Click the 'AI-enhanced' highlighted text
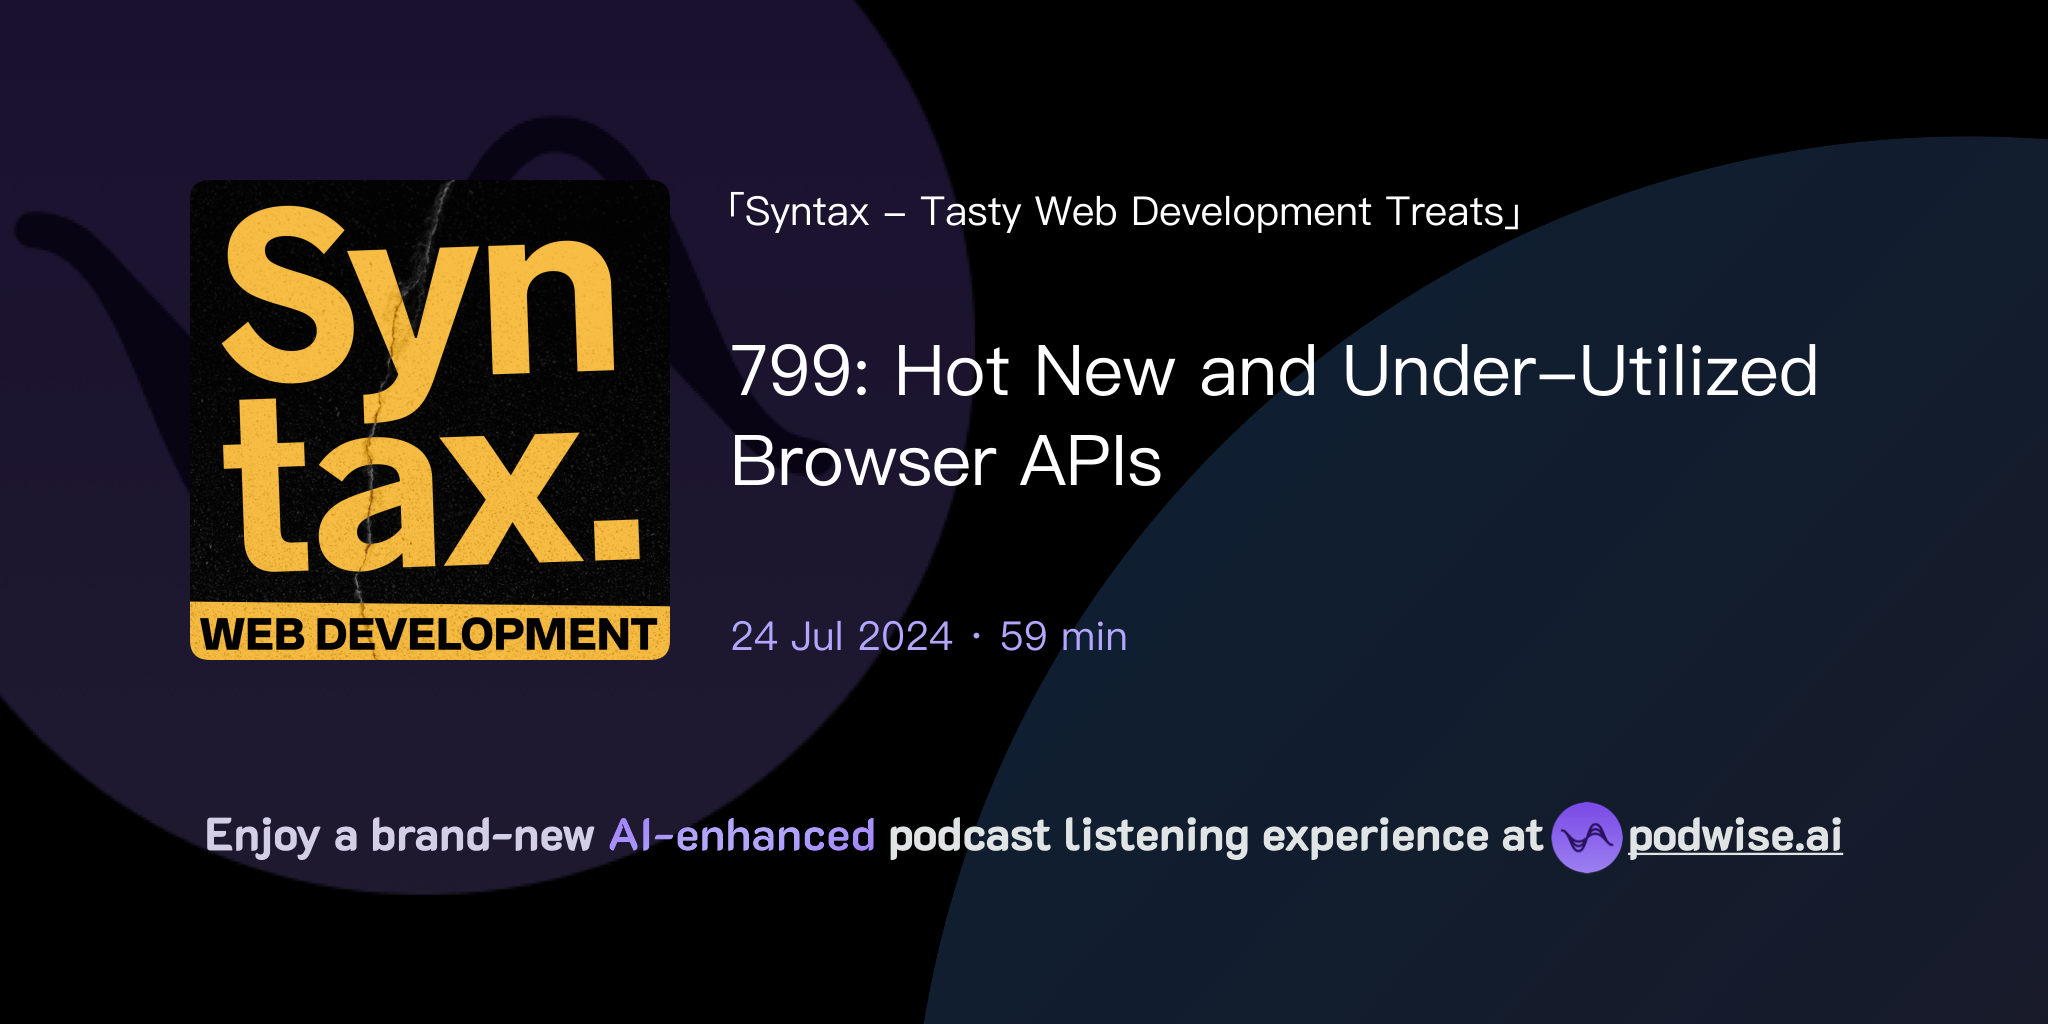This screenshot has height=1024, width=2048. point(740,835)
